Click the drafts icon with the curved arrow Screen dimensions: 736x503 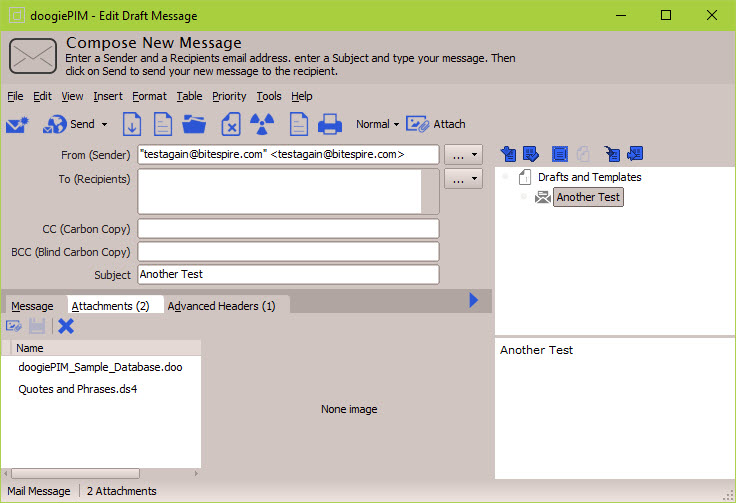point(612,153)
